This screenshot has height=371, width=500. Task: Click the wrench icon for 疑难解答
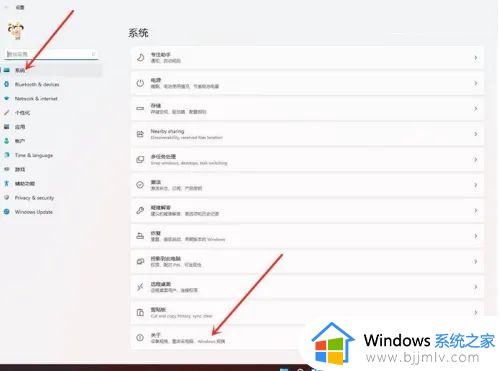tap(140, 211)
